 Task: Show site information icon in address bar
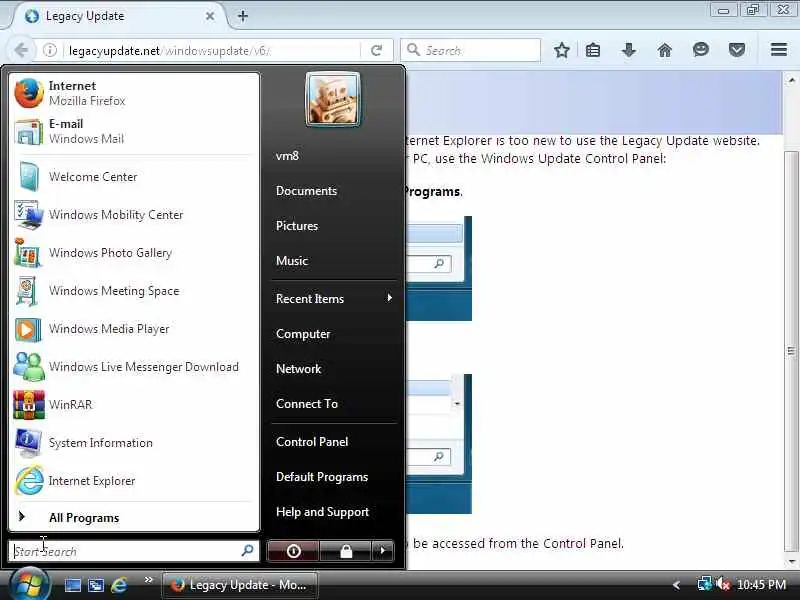[x=50, y=50]
